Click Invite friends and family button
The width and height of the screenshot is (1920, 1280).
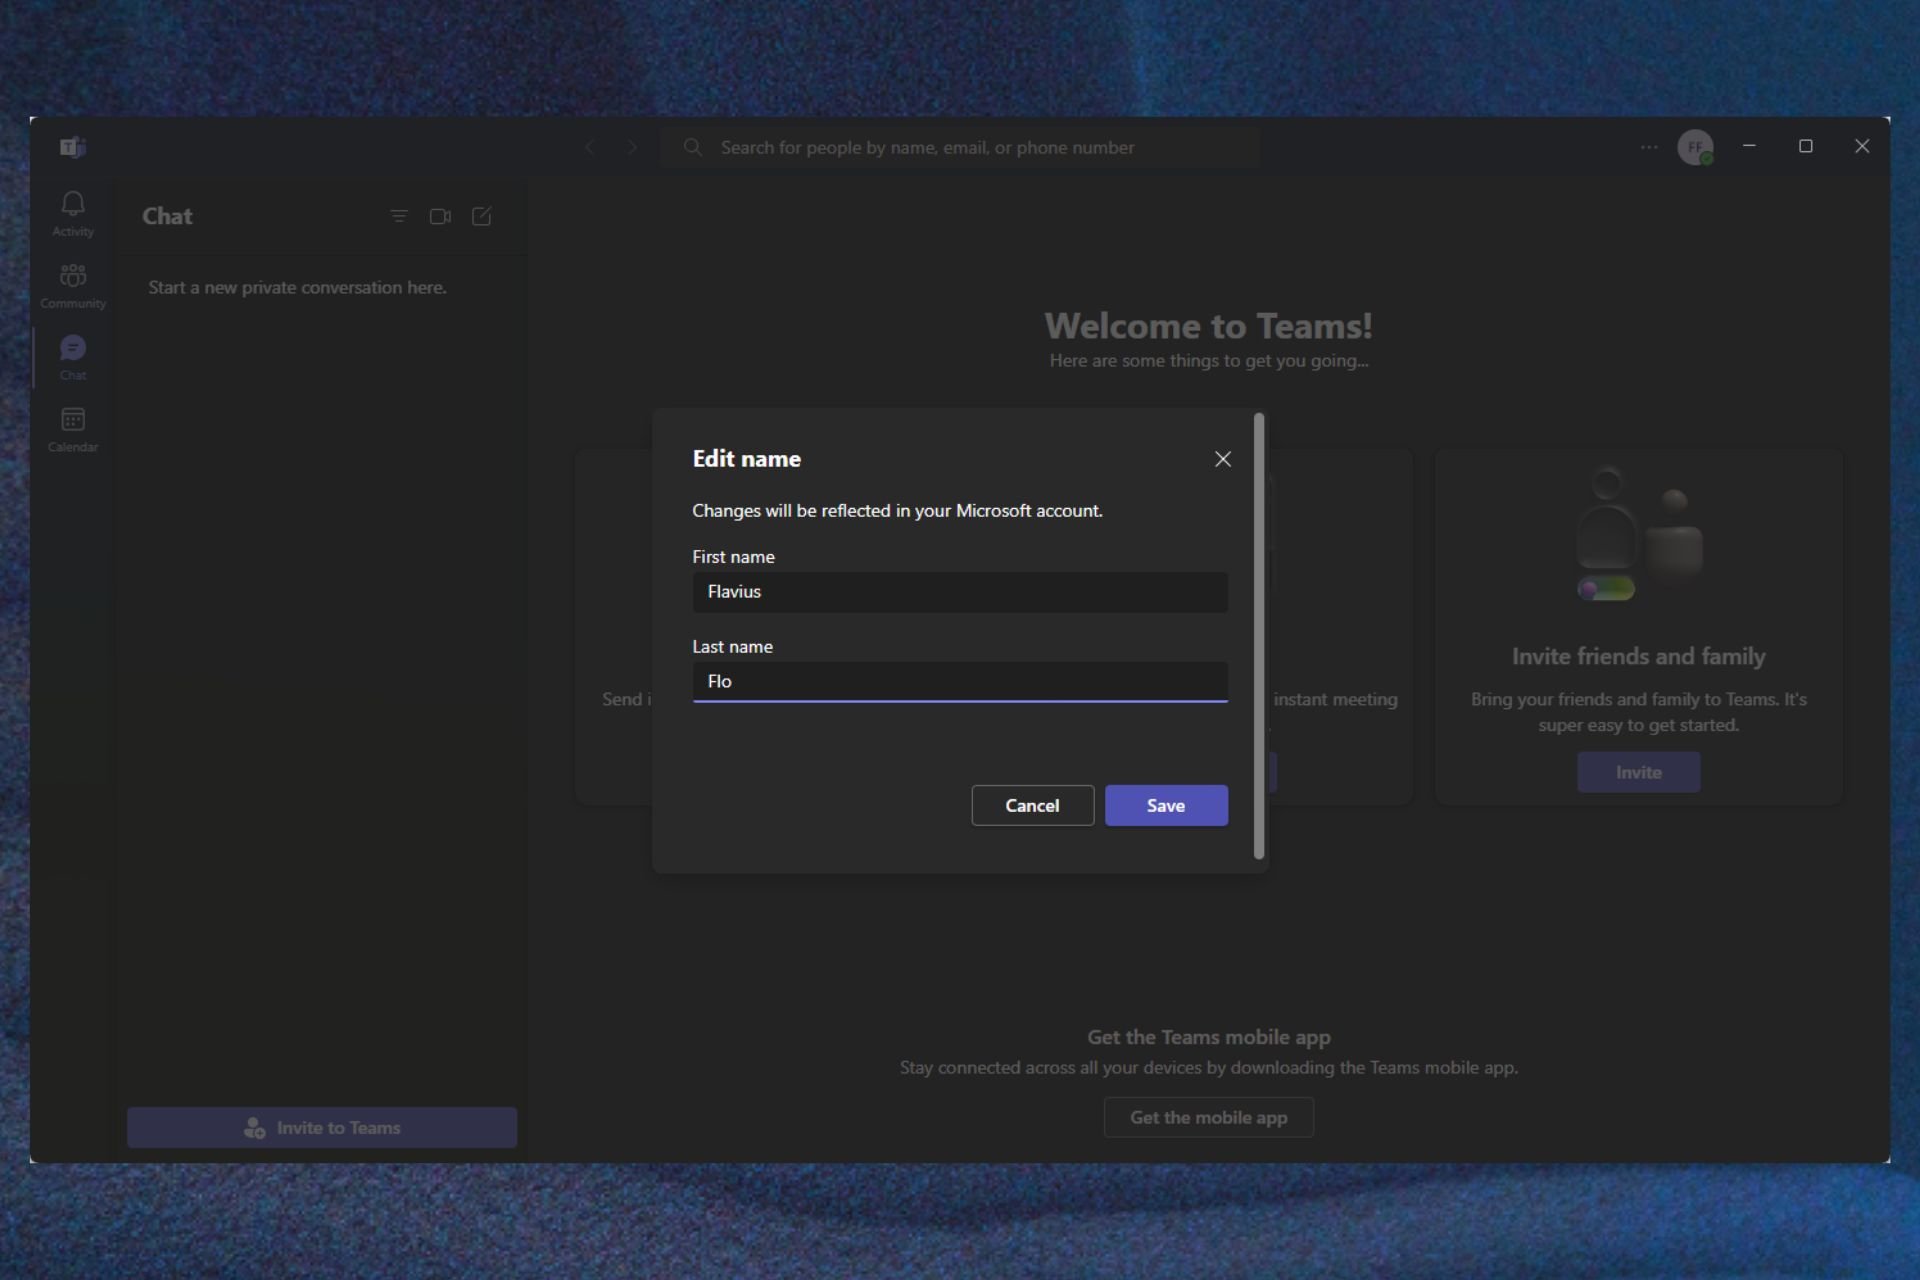click(x=1639, y=771)
